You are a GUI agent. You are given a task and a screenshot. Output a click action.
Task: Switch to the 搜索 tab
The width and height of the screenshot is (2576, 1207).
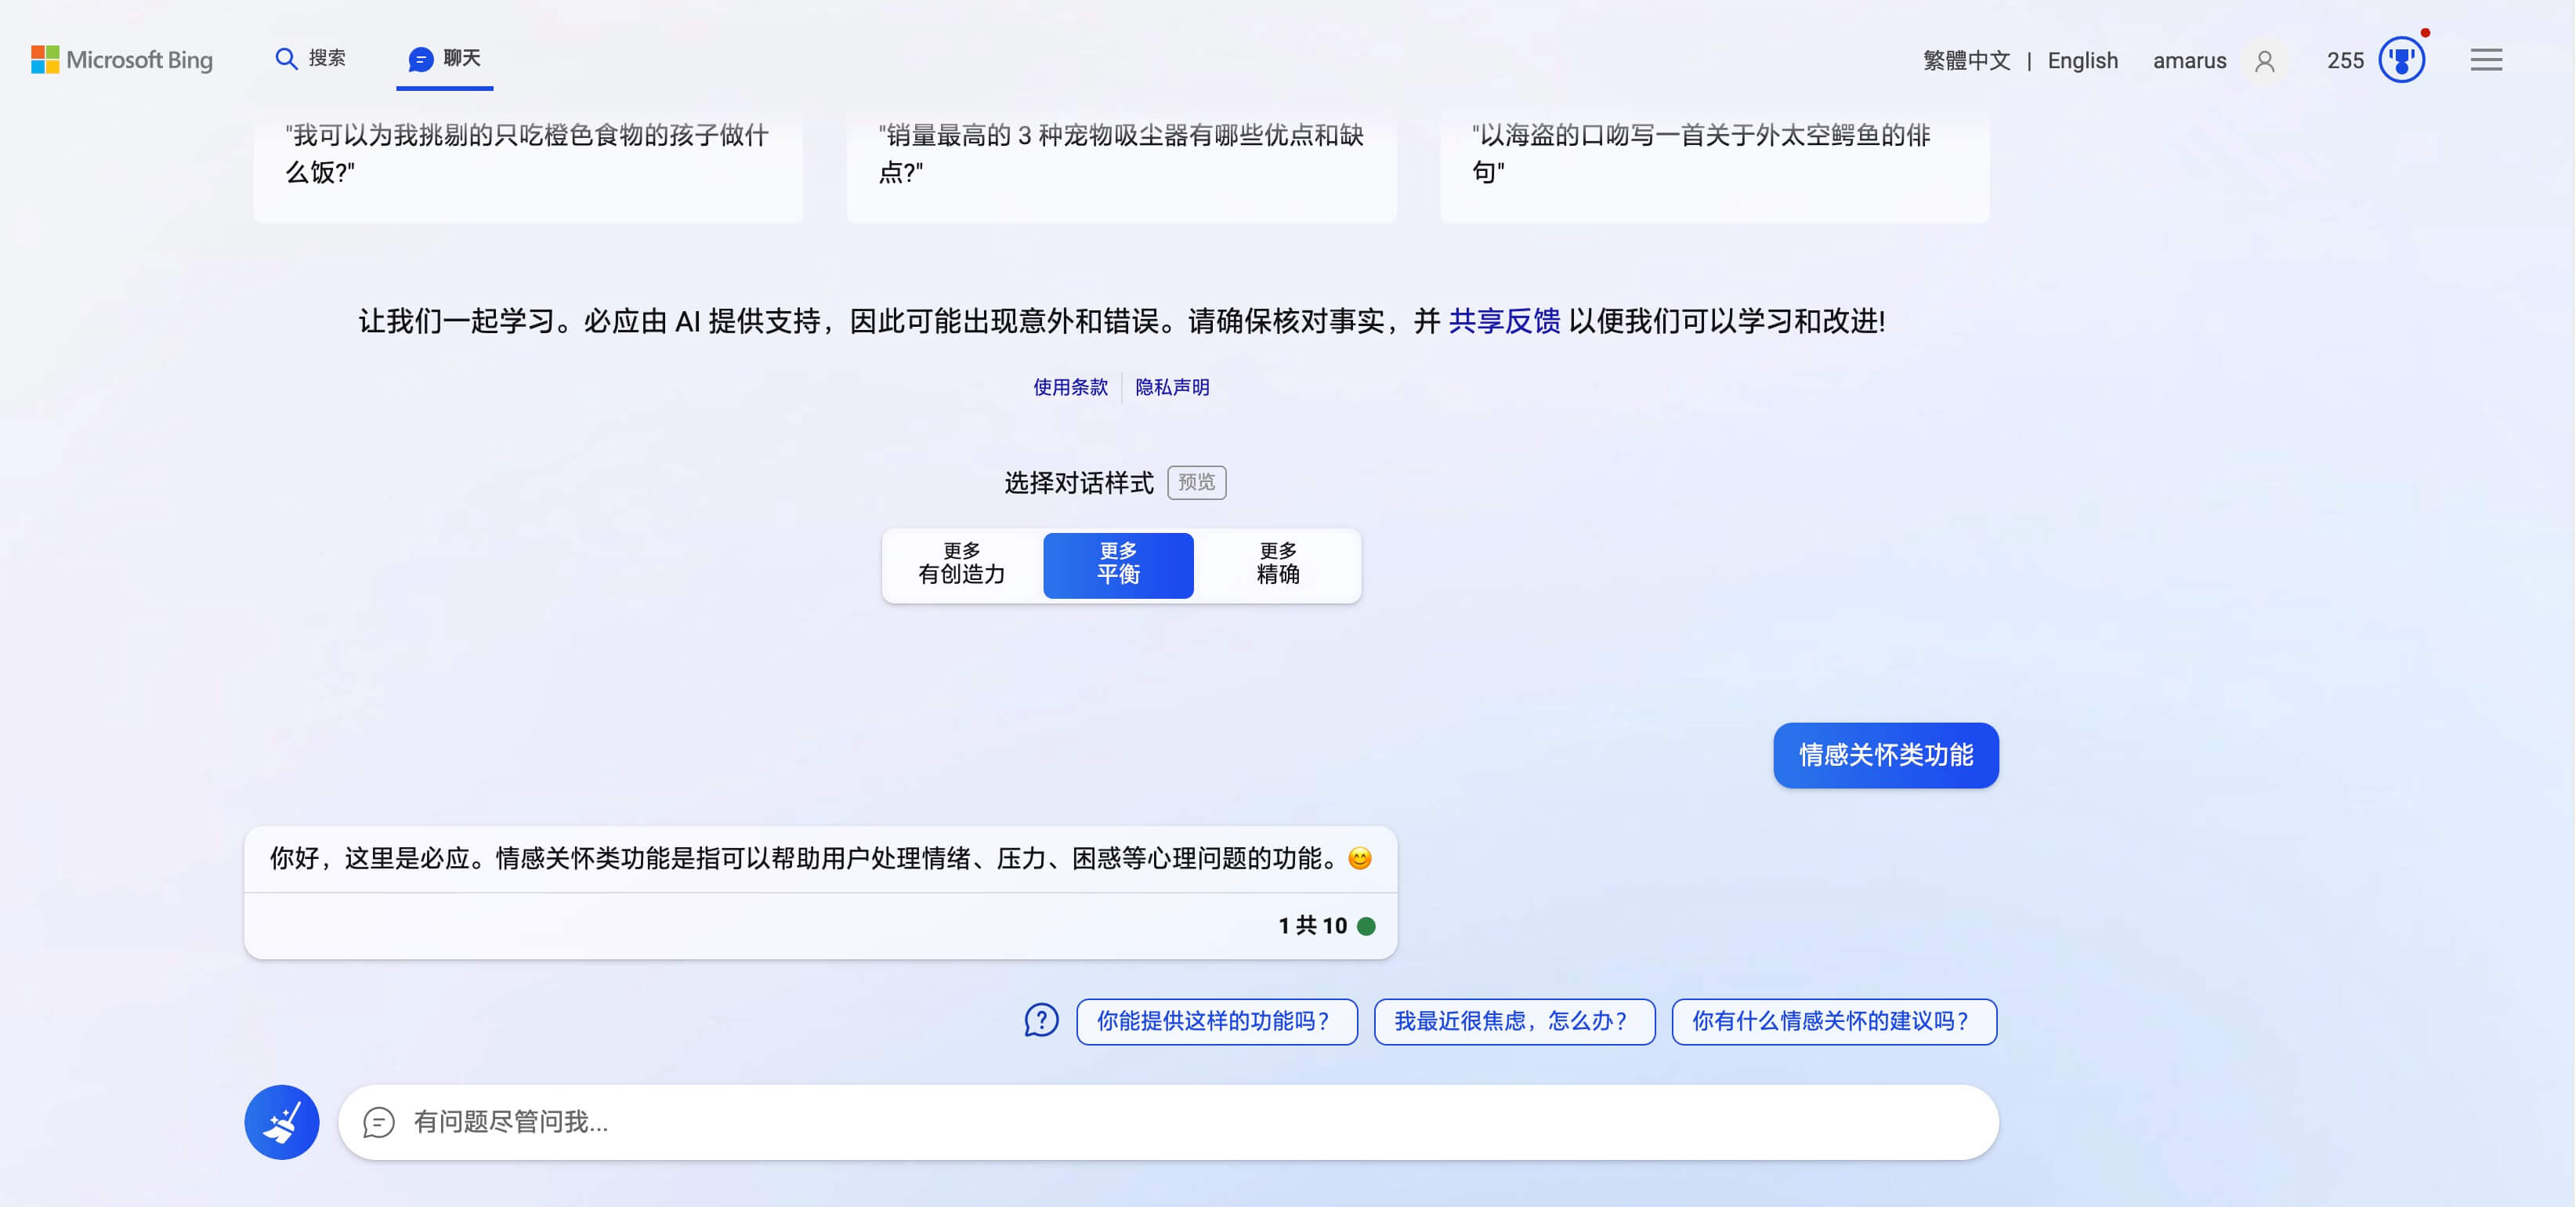pyautogui.click(x=326, y=59)
